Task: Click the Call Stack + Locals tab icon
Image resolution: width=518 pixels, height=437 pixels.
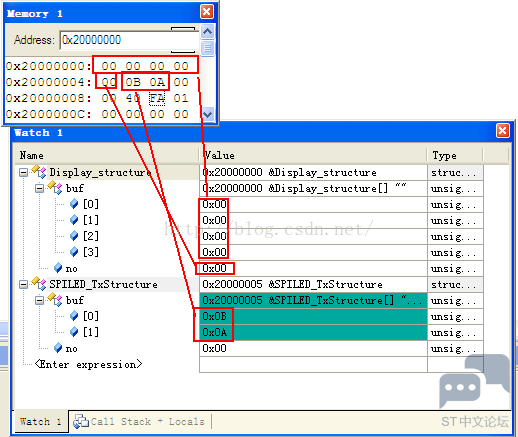Action: (x=81, y=421)
